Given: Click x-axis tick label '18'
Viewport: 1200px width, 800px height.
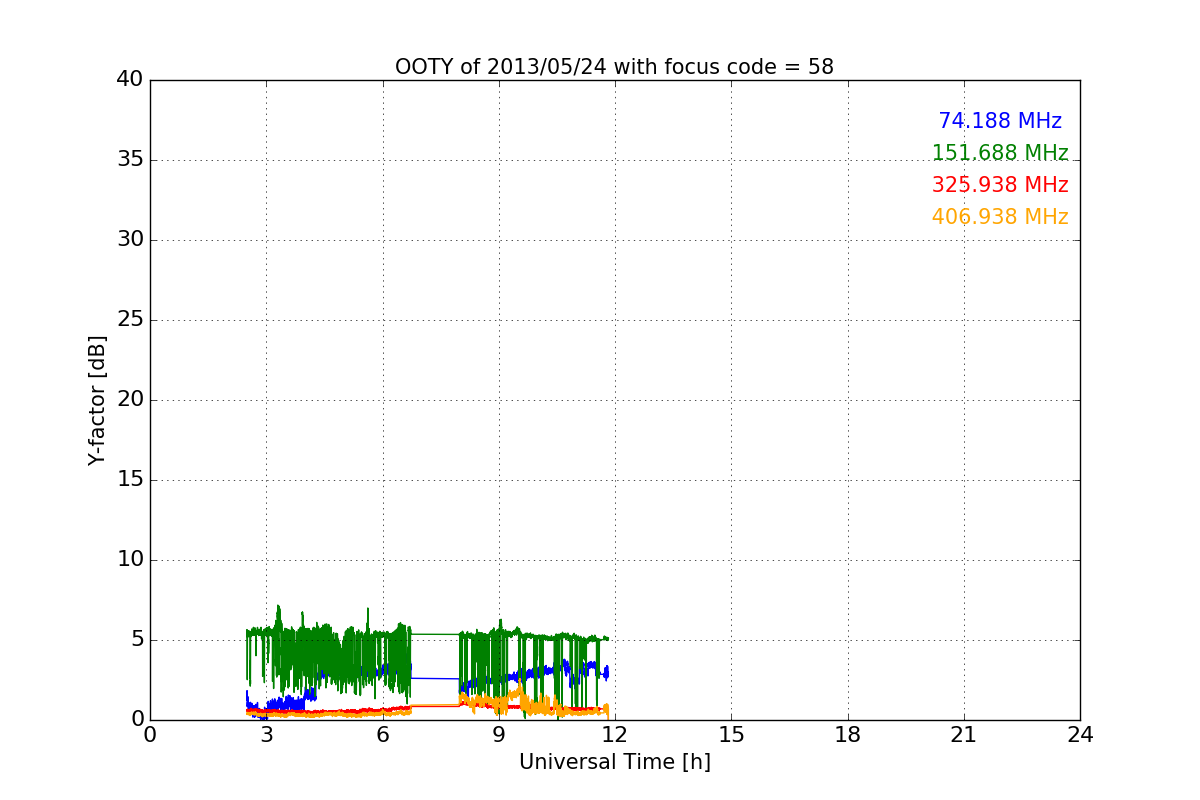Looking at the screenshot, I should (848, 735).
